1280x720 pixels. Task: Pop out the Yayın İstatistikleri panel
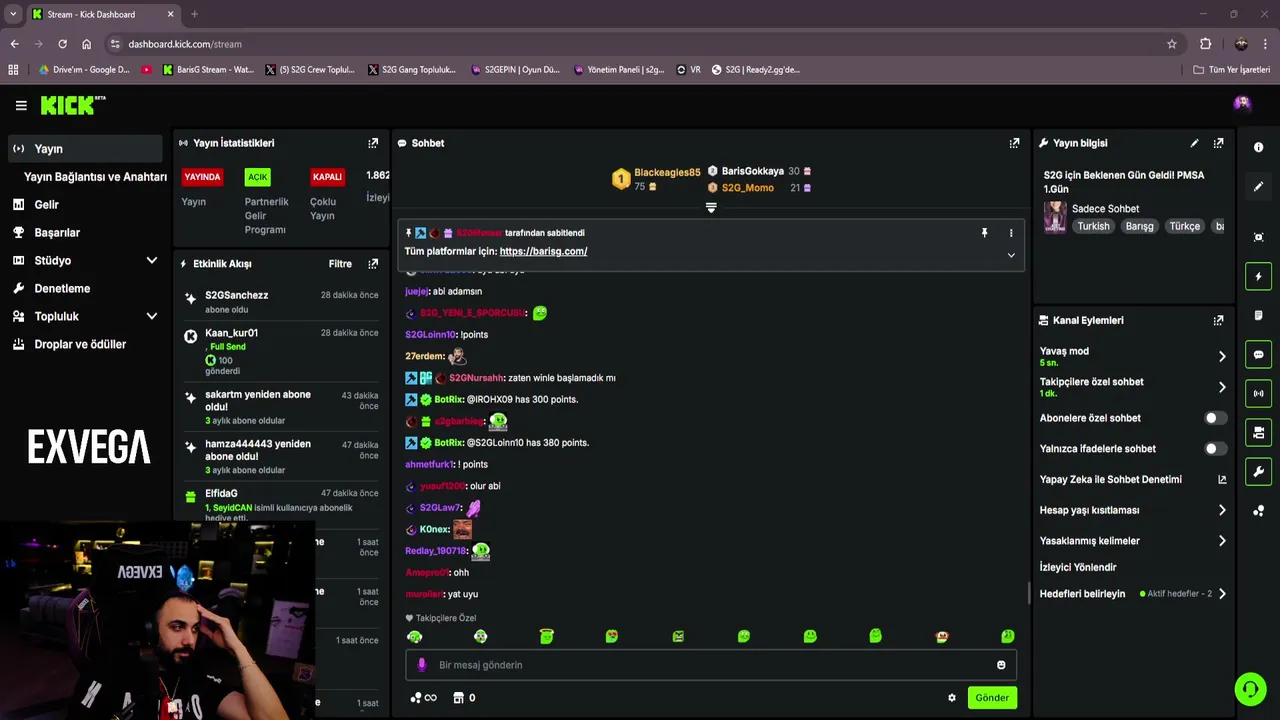[373, 143]
